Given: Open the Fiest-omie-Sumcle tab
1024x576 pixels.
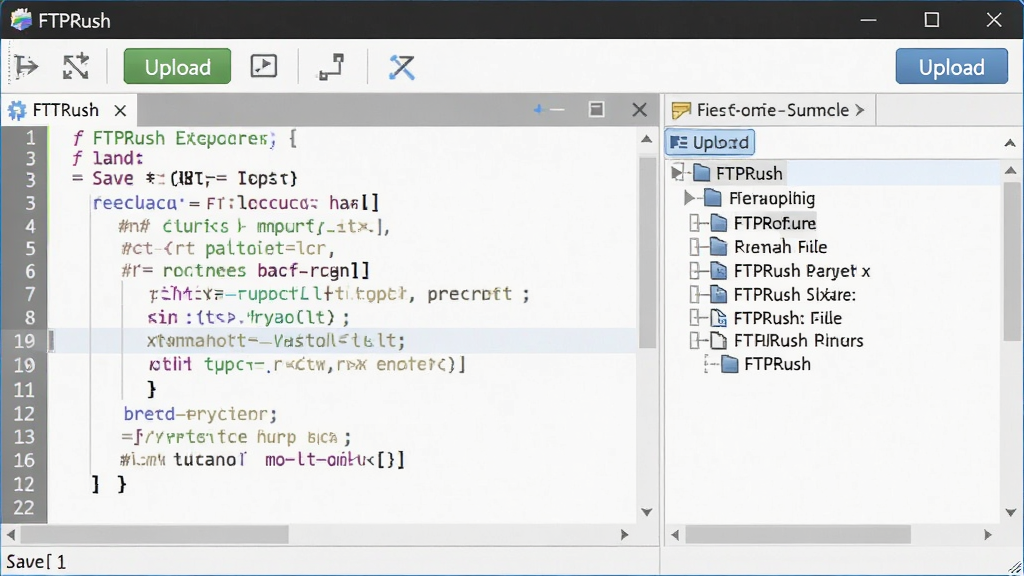Looking at the screenshot, I should tap(772, 110).
